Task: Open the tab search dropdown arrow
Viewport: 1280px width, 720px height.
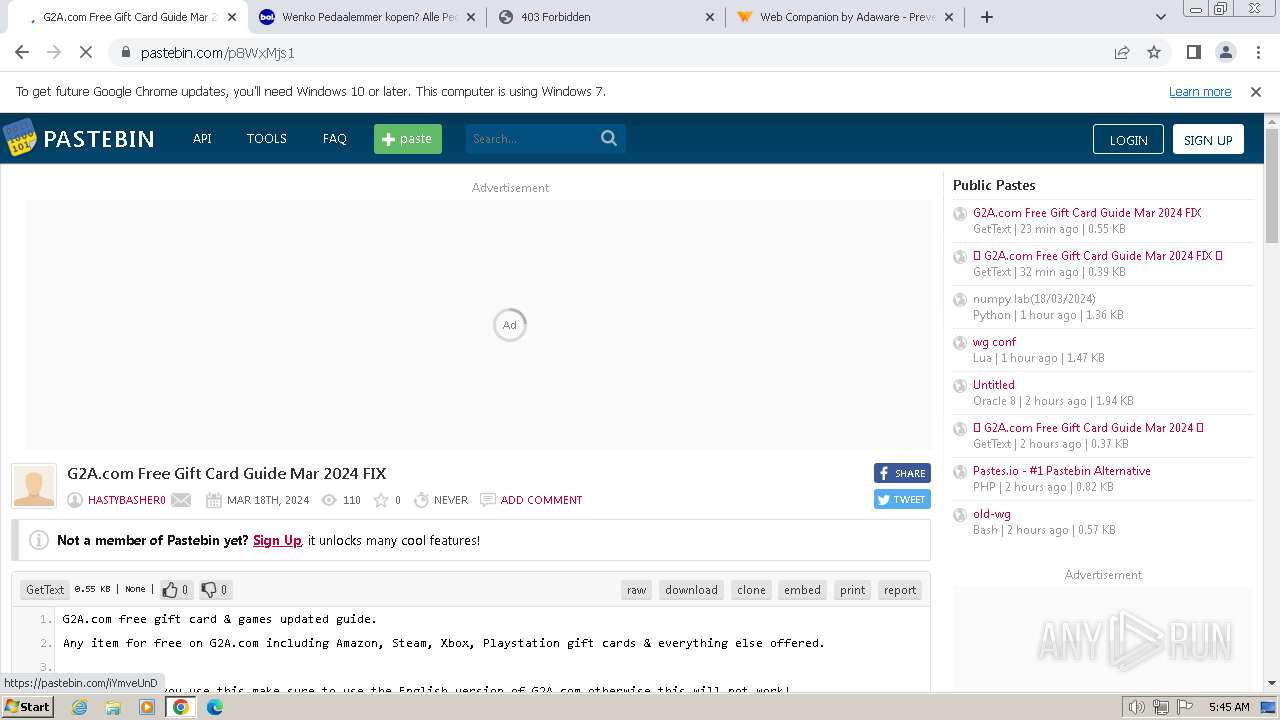Action: point(1161,17)
